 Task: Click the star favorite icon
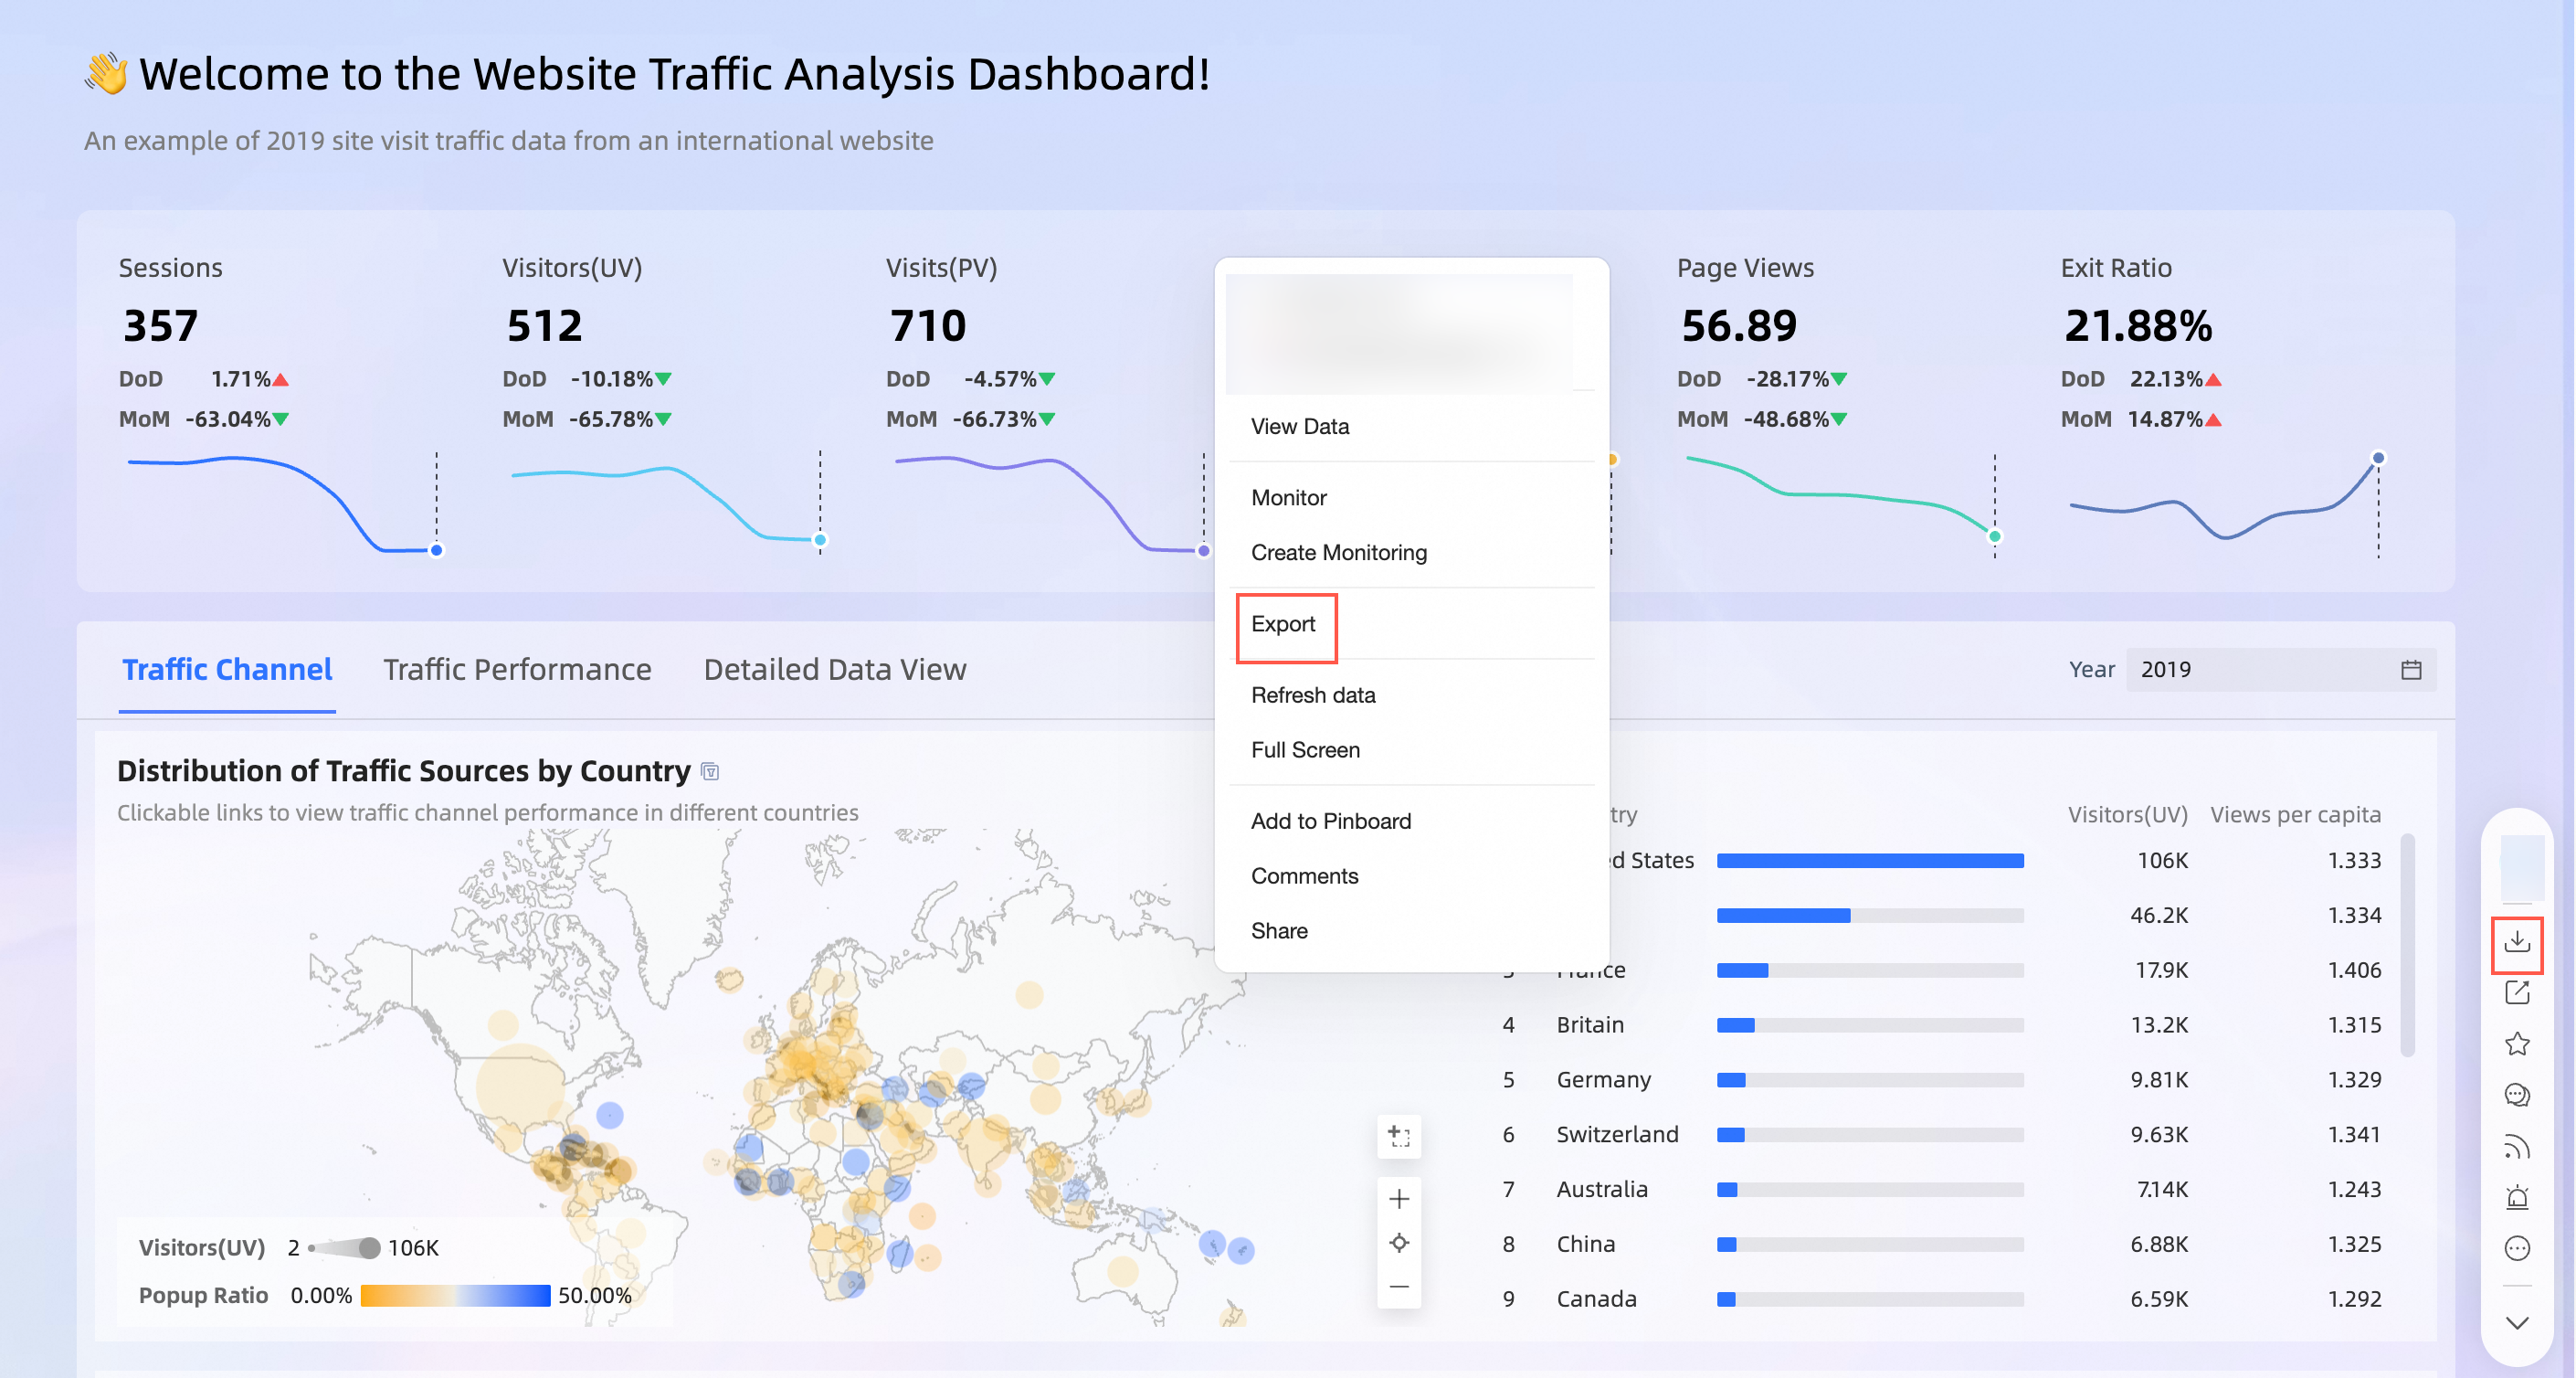2516,1044
